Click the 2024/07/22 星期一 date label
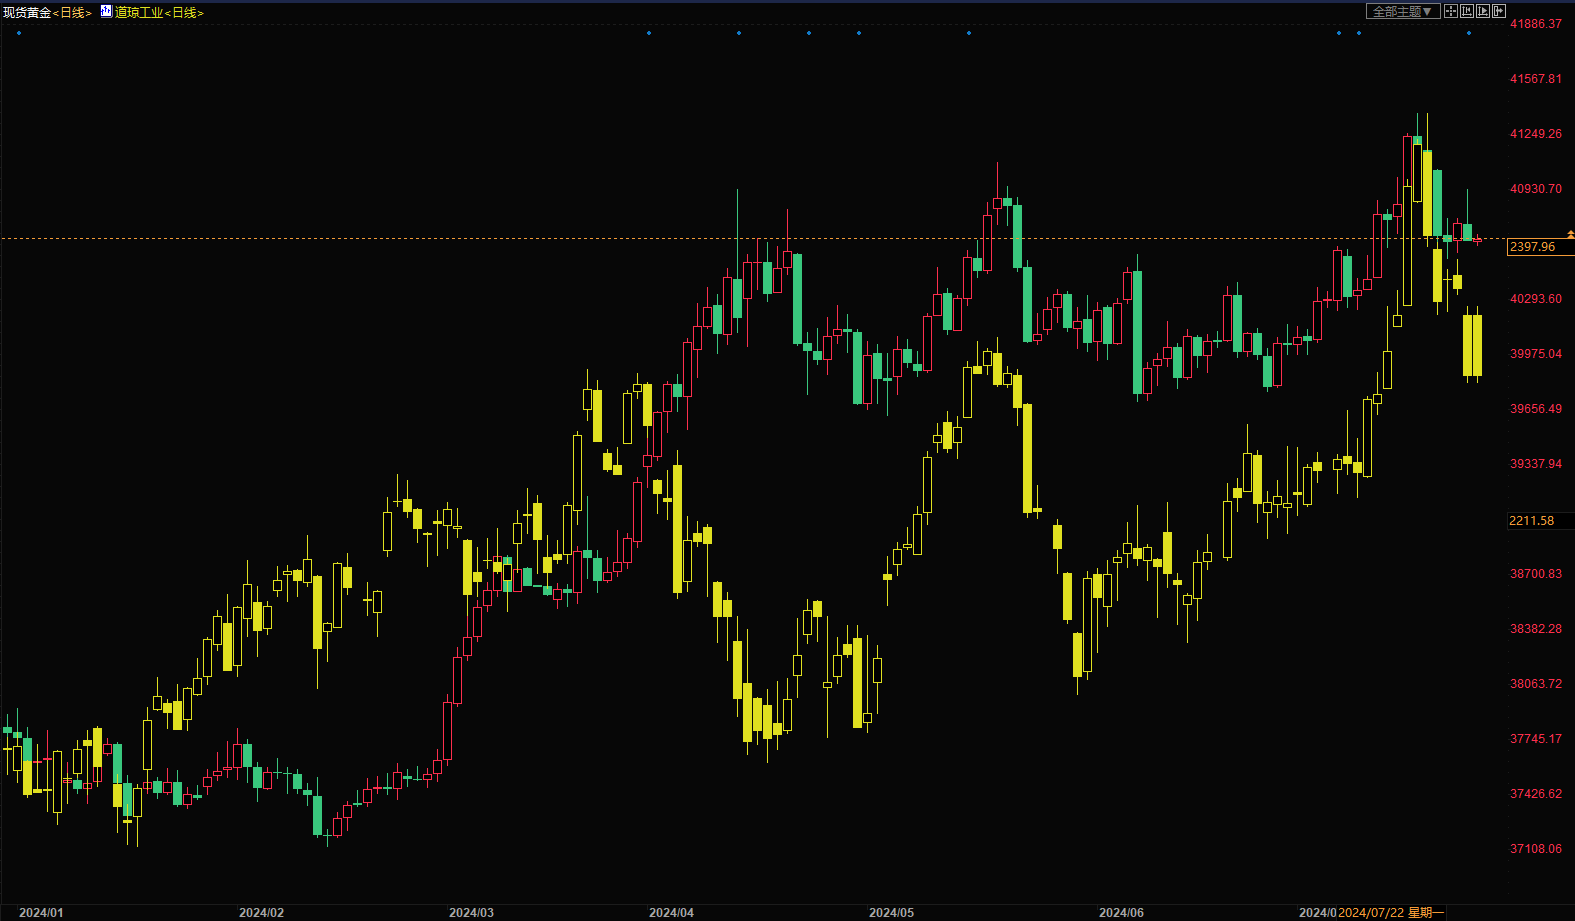The height and width of the screenshot is (921, 1575). coord(1390,912)
